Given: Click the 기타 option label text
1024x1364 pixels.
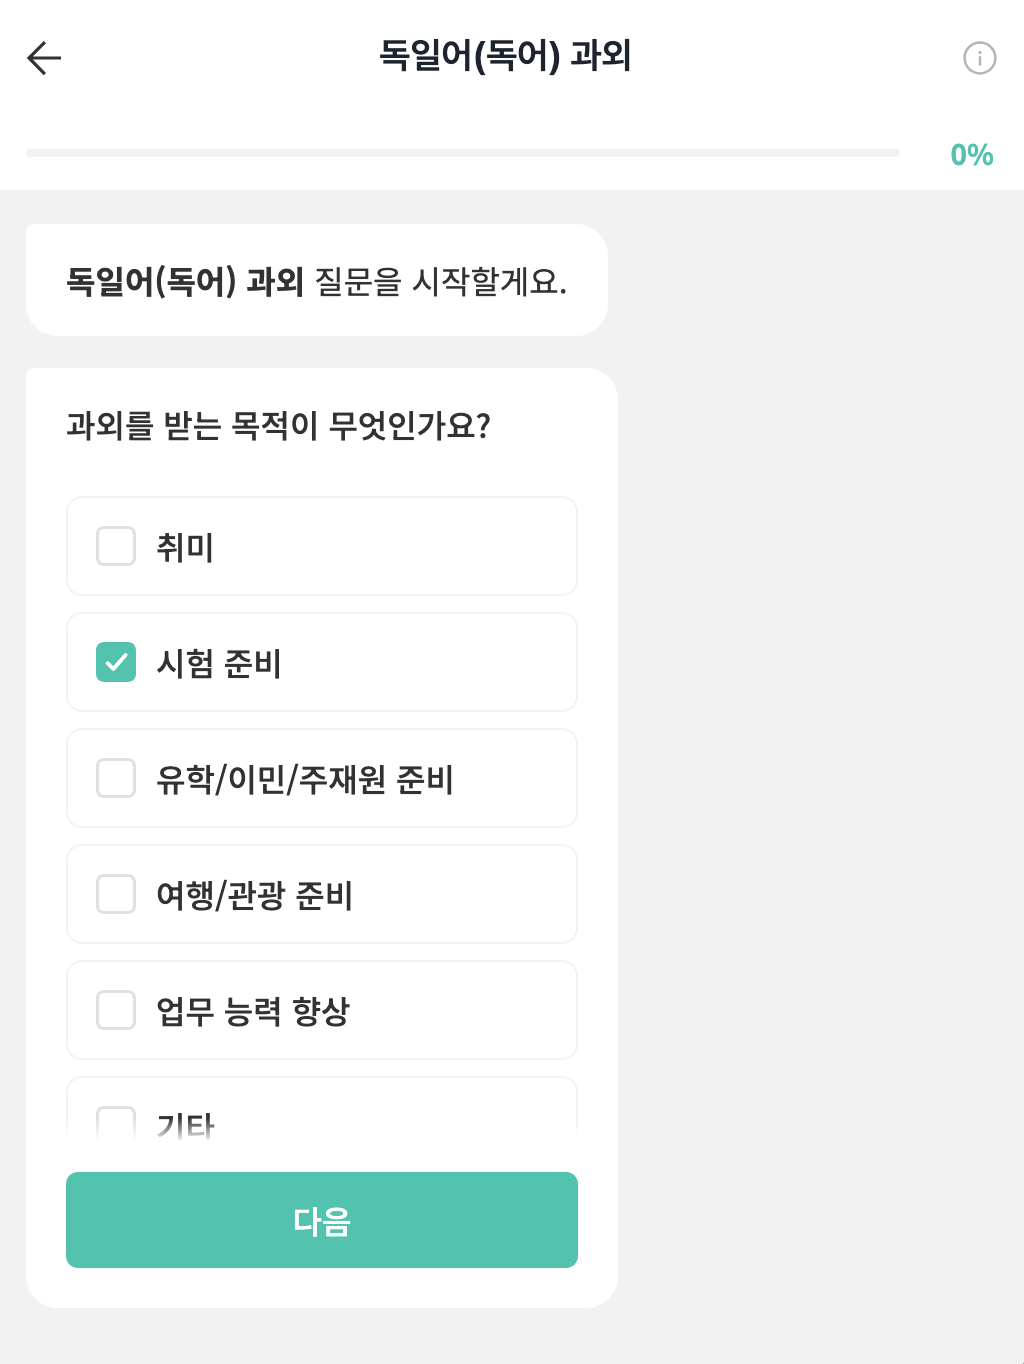Looking at the screenshot, I should pos(186,1126).
